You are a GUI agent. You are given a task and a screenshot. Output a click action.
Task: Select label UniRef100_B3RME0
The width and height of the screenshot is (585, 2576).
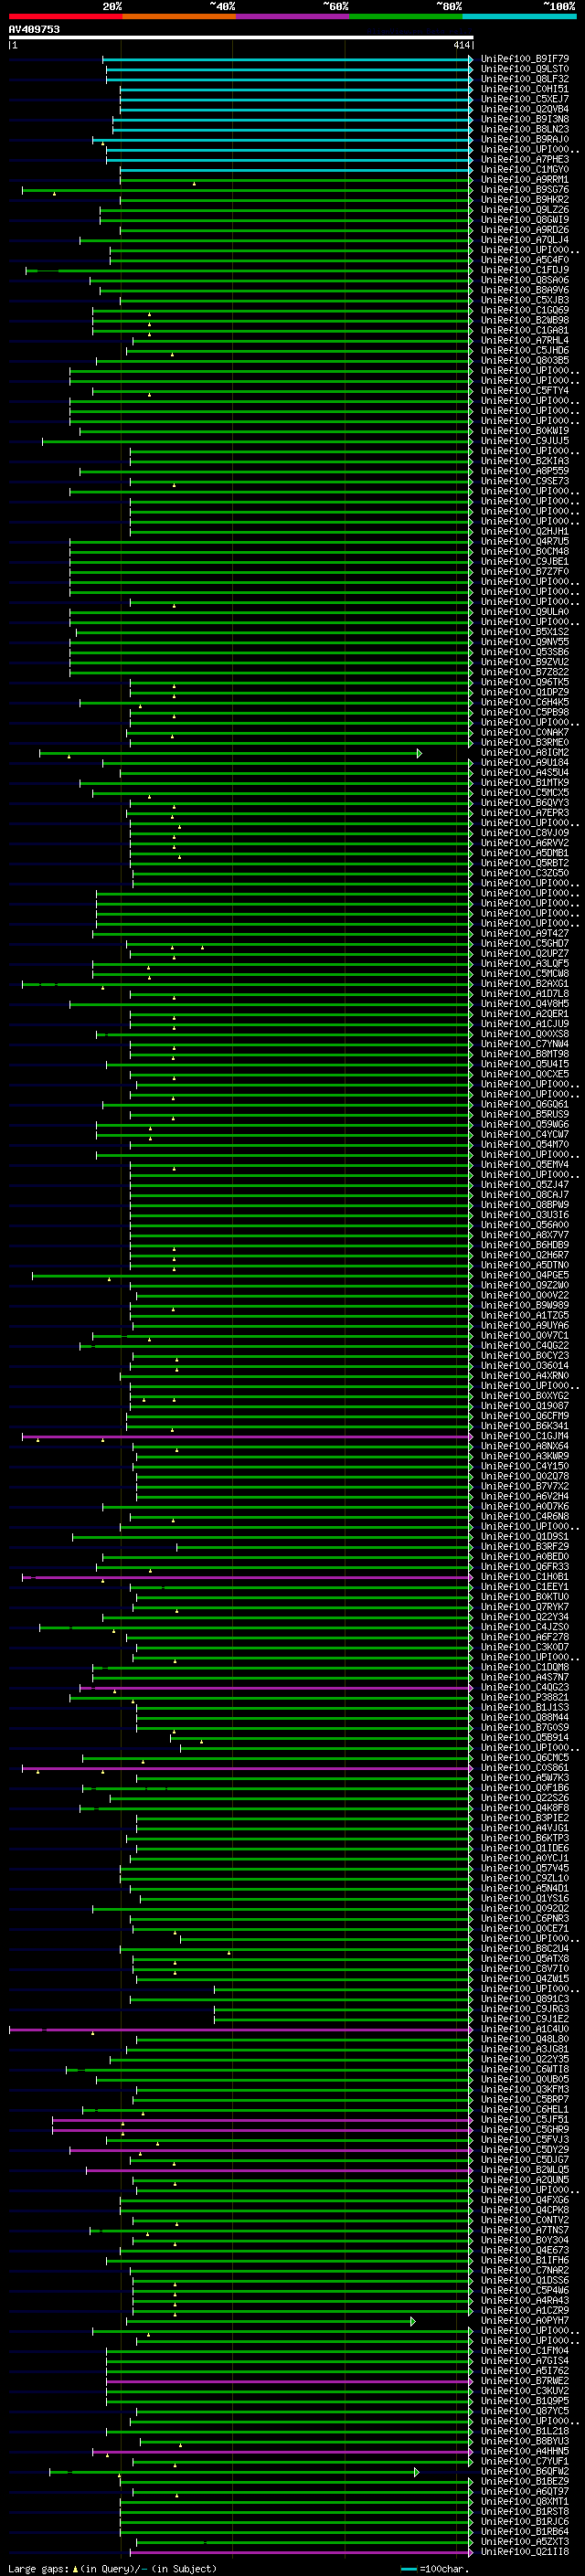tap(525, 742)
